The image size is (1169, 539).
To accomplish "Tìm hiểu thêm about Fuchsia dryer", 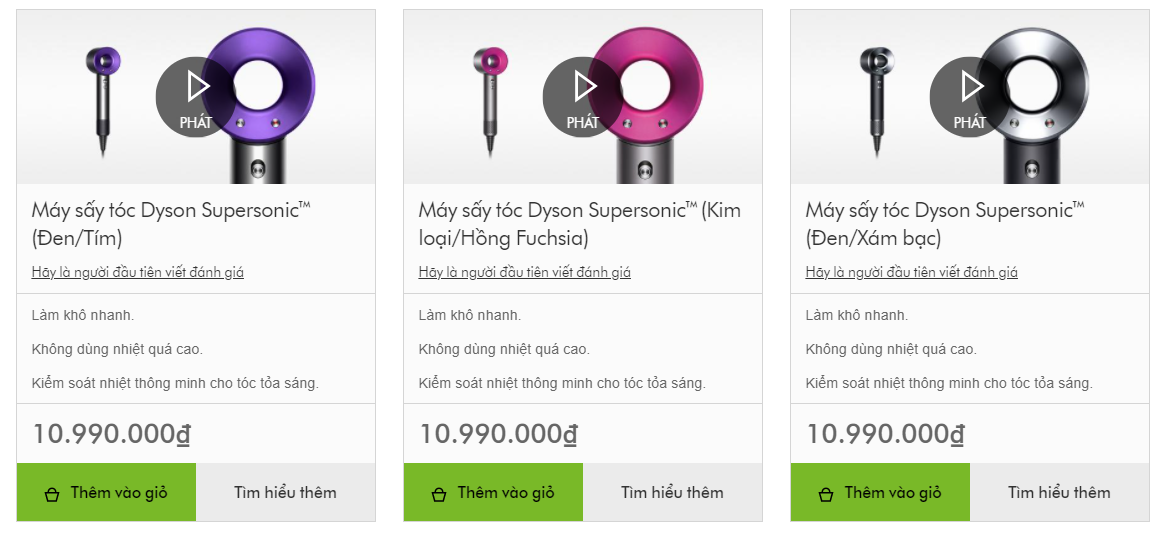I will [672, 492].
